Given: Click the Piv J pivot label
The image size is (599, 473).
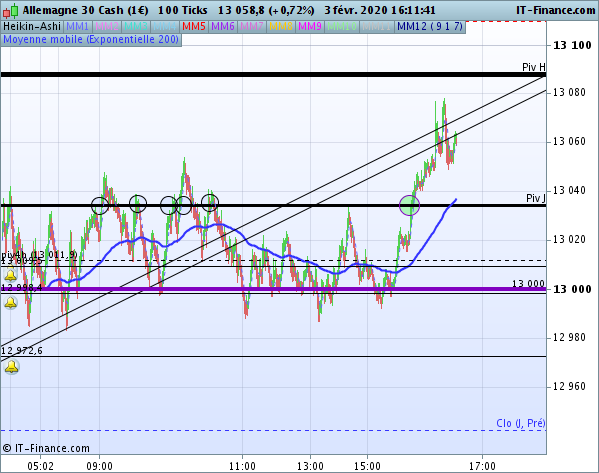Looking at the screenshot, I should pos(536,198).
